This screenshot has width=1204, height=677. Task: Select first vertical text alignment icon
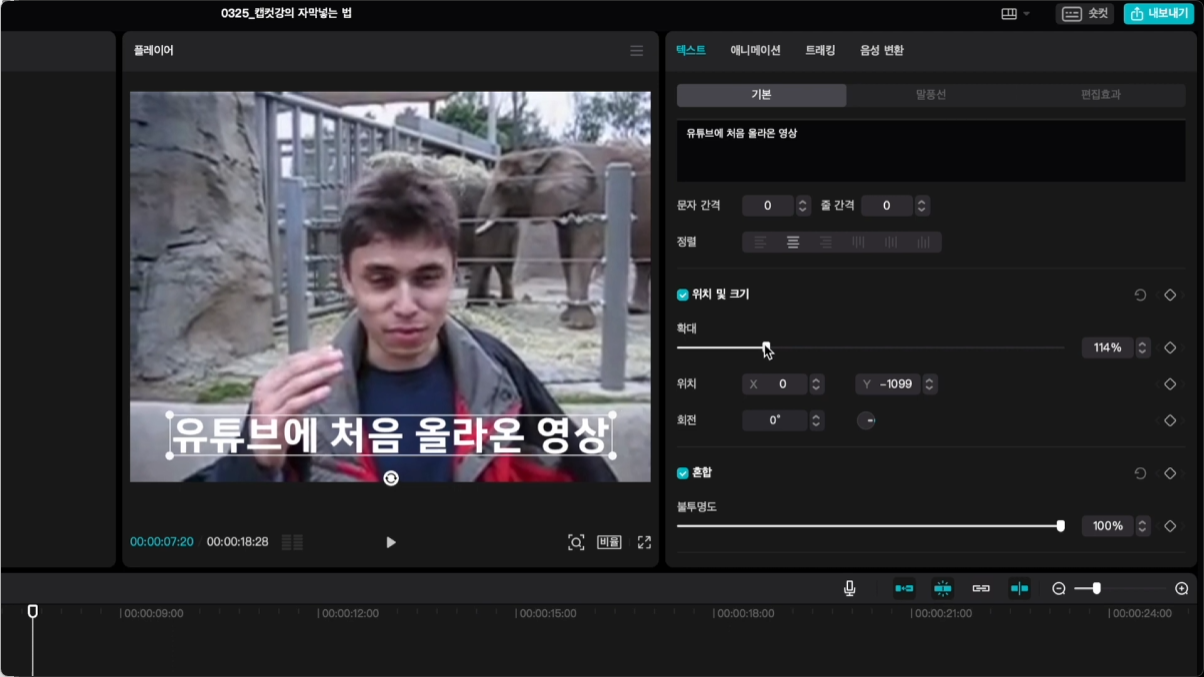pyautogui.click(x=858, y=242)
